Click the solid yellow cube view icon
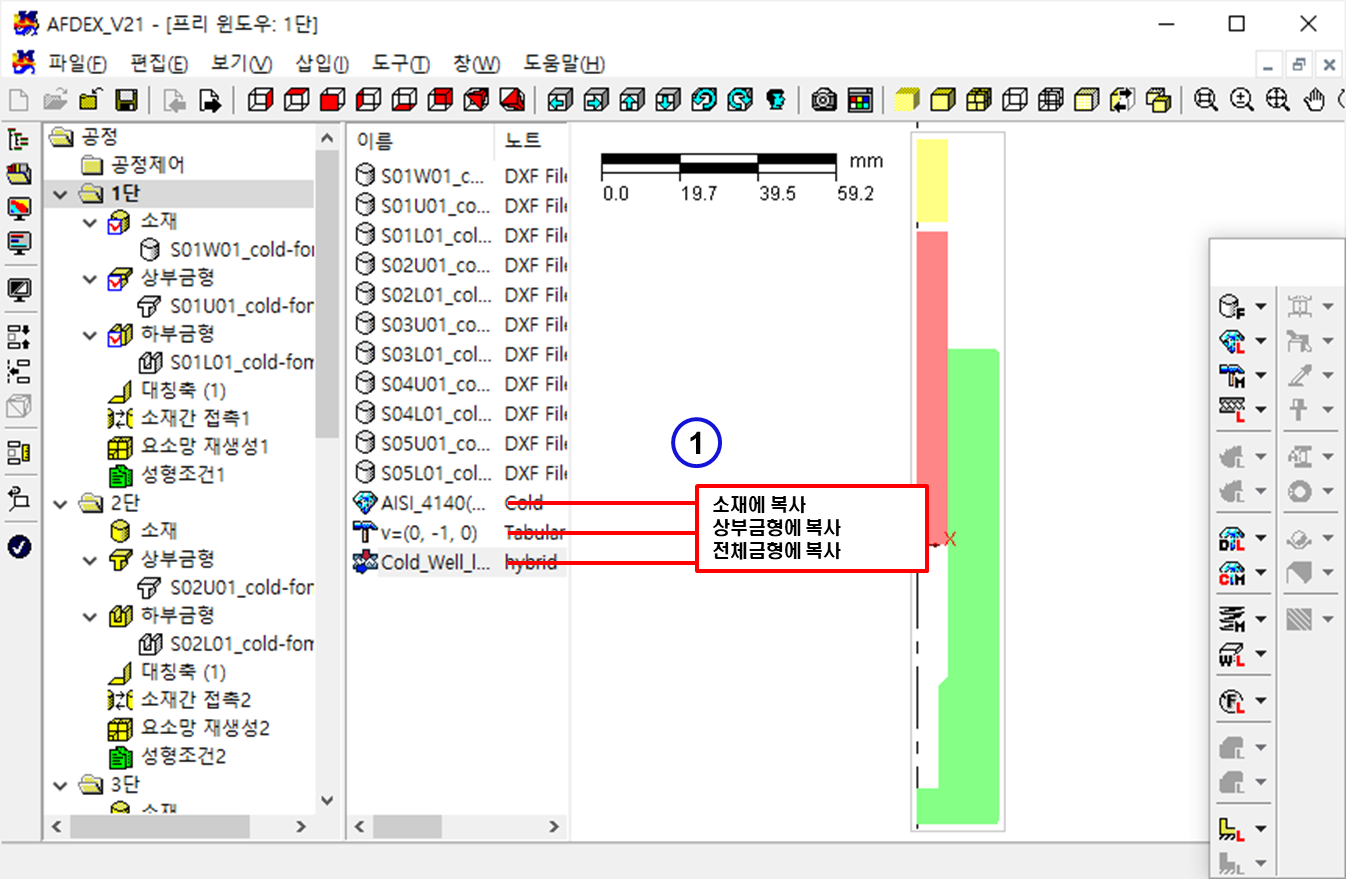This screenshot has width=1346, height=879. [x=906, y=100]
